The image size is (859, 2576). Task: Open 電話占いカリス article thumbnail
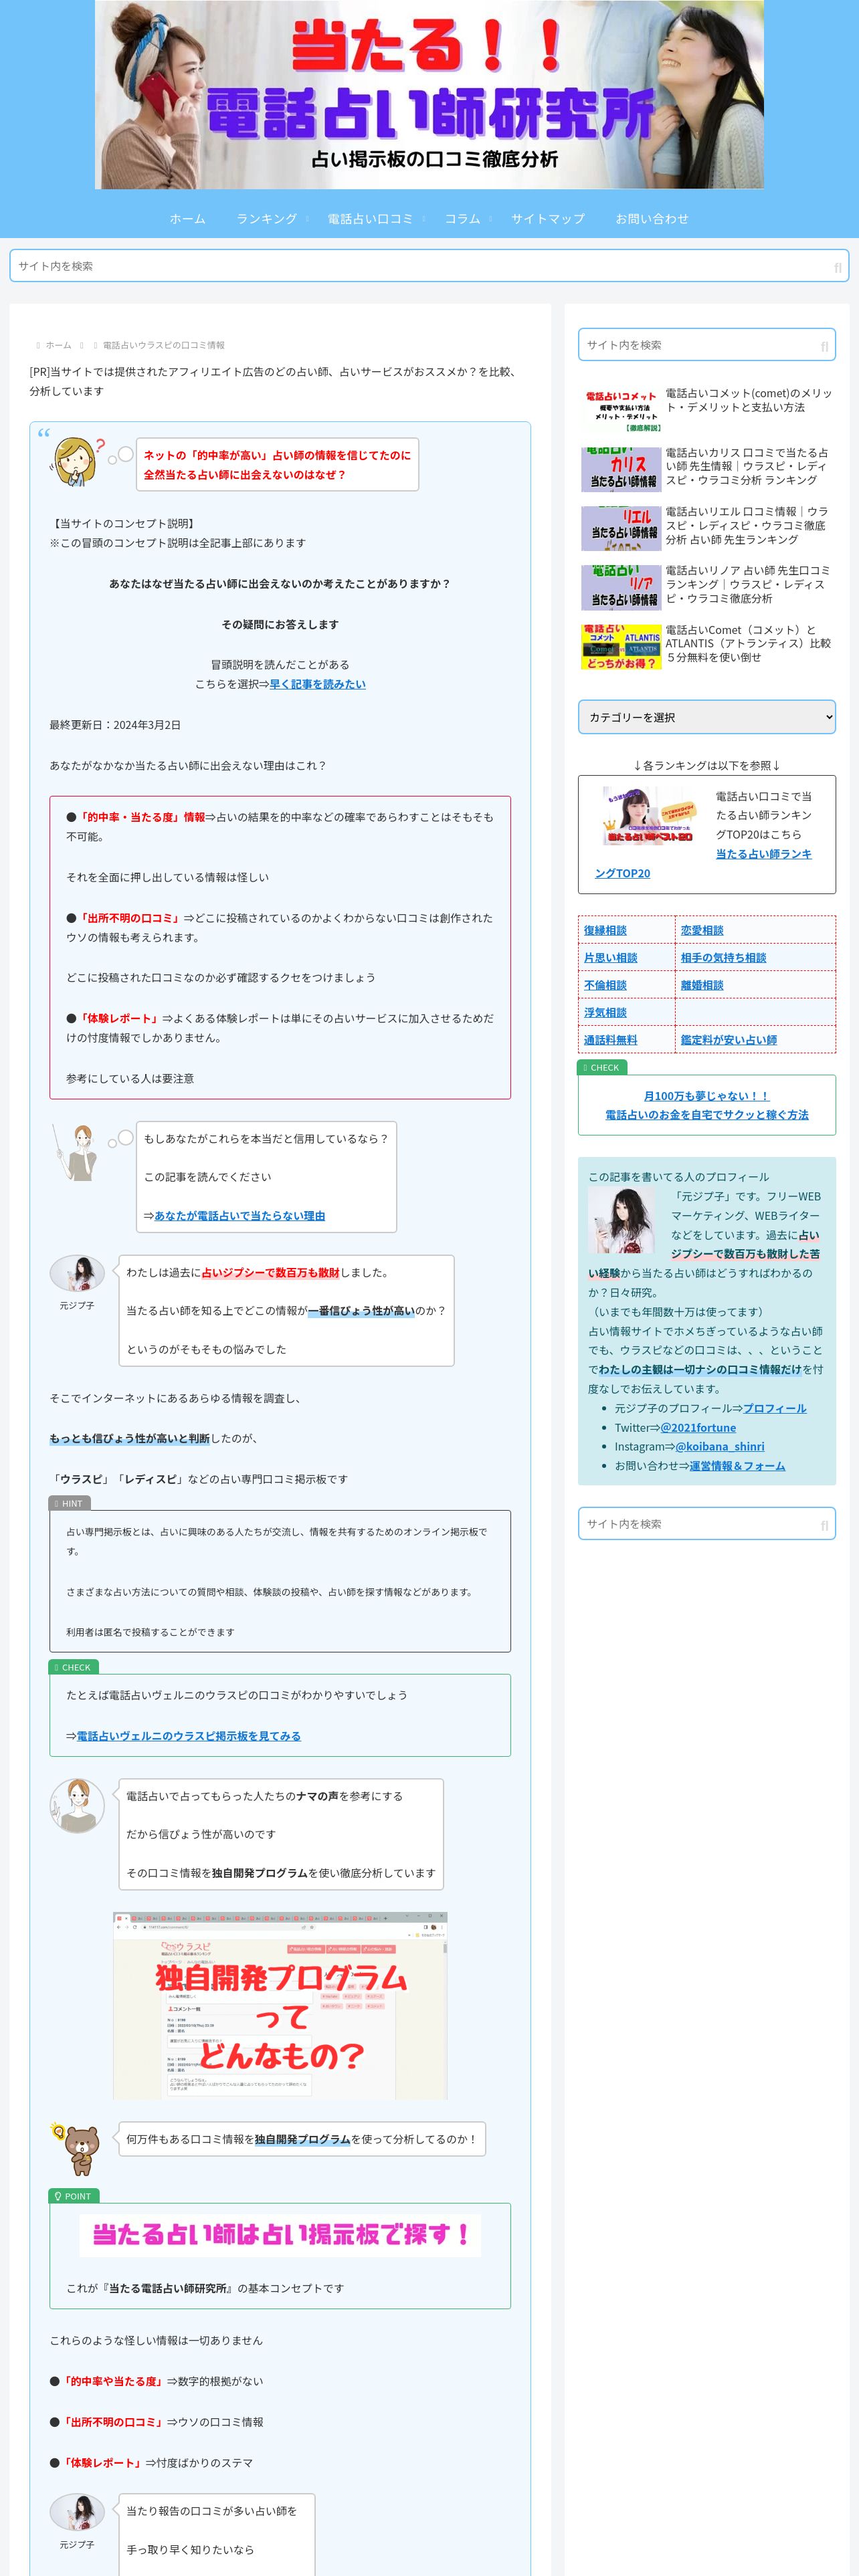[x=621, y=469]
